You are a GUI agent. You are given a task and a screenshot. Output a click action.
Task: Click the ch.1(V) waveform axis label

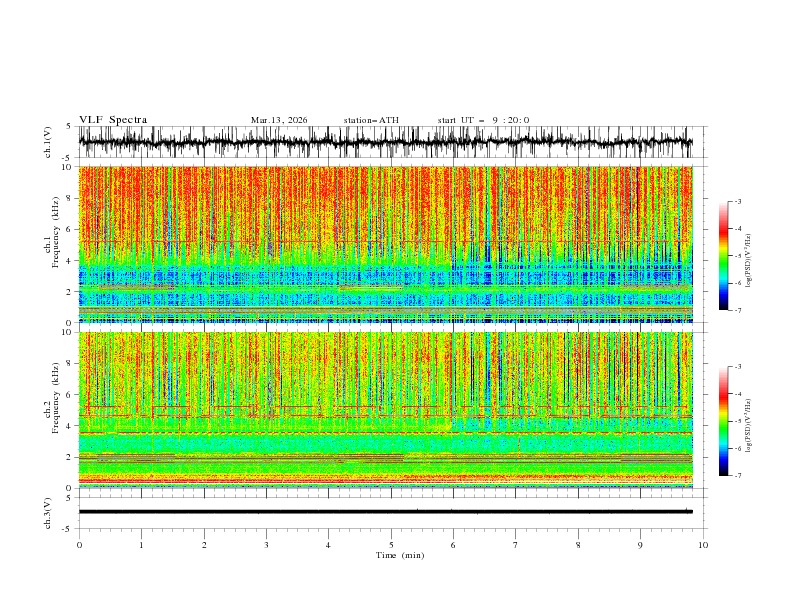click(x=48, y=142)
